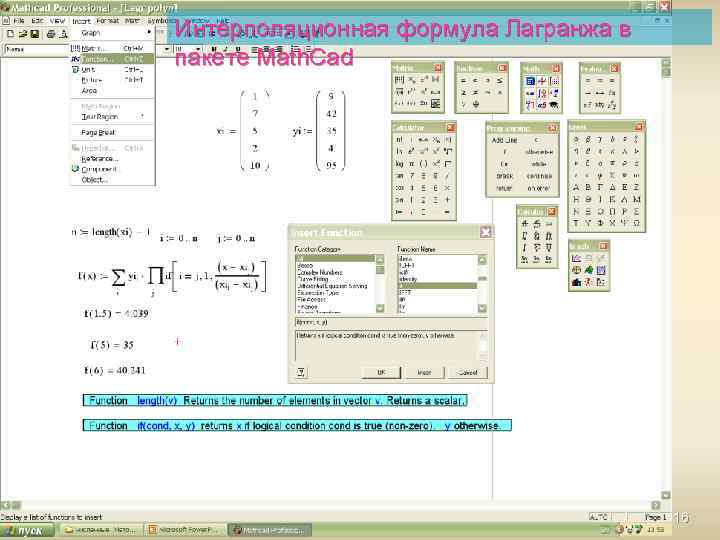Insert capital Sigma from Greek palette

[636, 211]
